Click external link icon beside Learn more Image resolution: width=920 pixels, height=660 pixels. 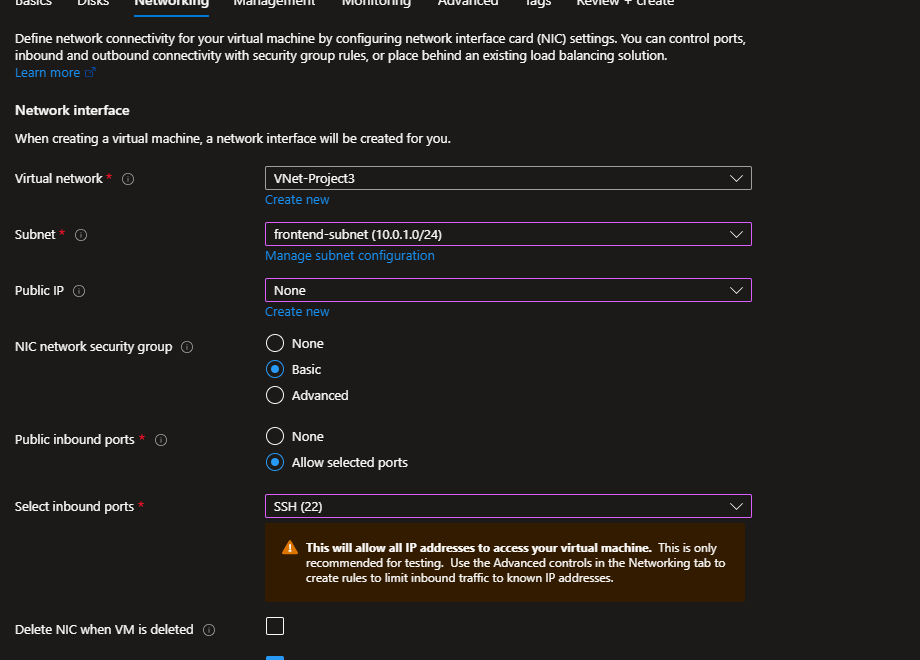tap(91, 73)
